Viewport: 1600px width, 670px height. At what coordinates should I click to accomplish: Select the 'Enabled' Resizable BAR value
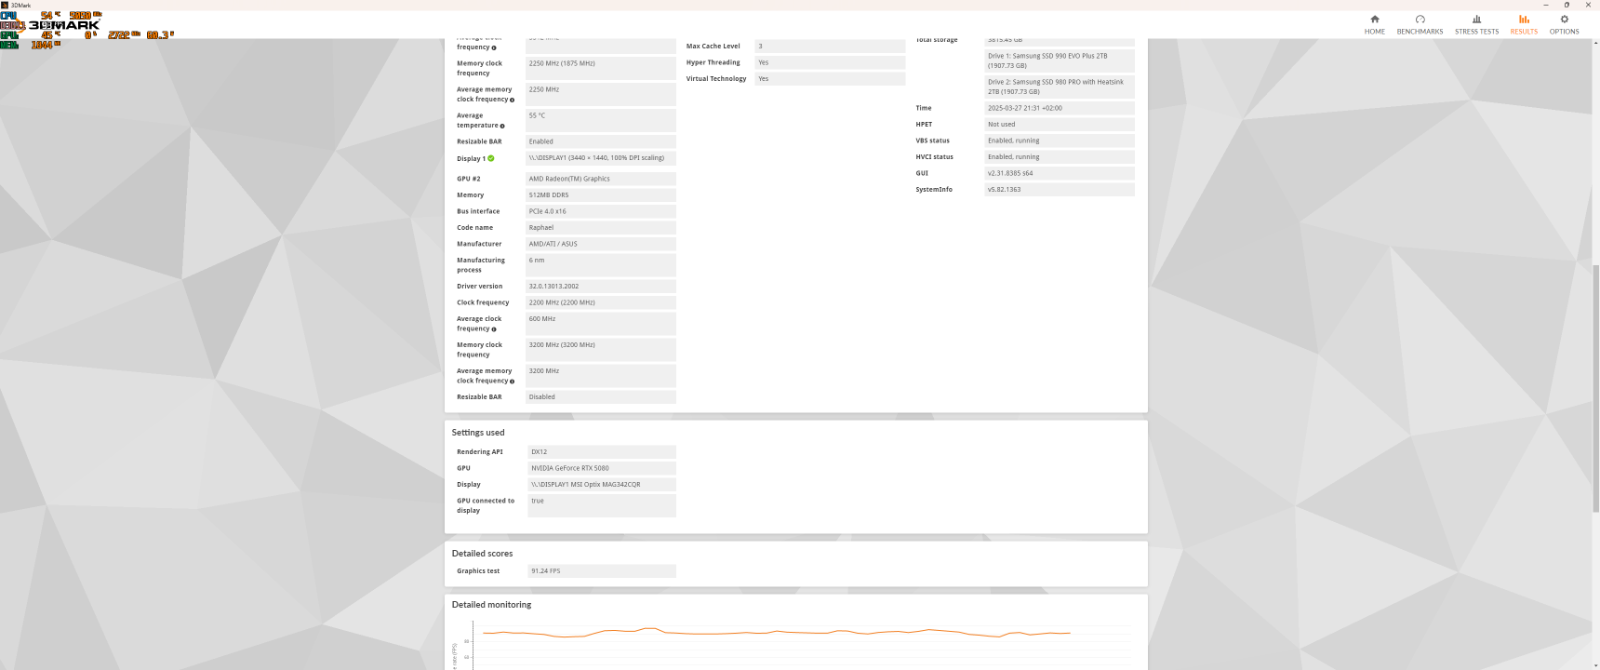(600, 142)
